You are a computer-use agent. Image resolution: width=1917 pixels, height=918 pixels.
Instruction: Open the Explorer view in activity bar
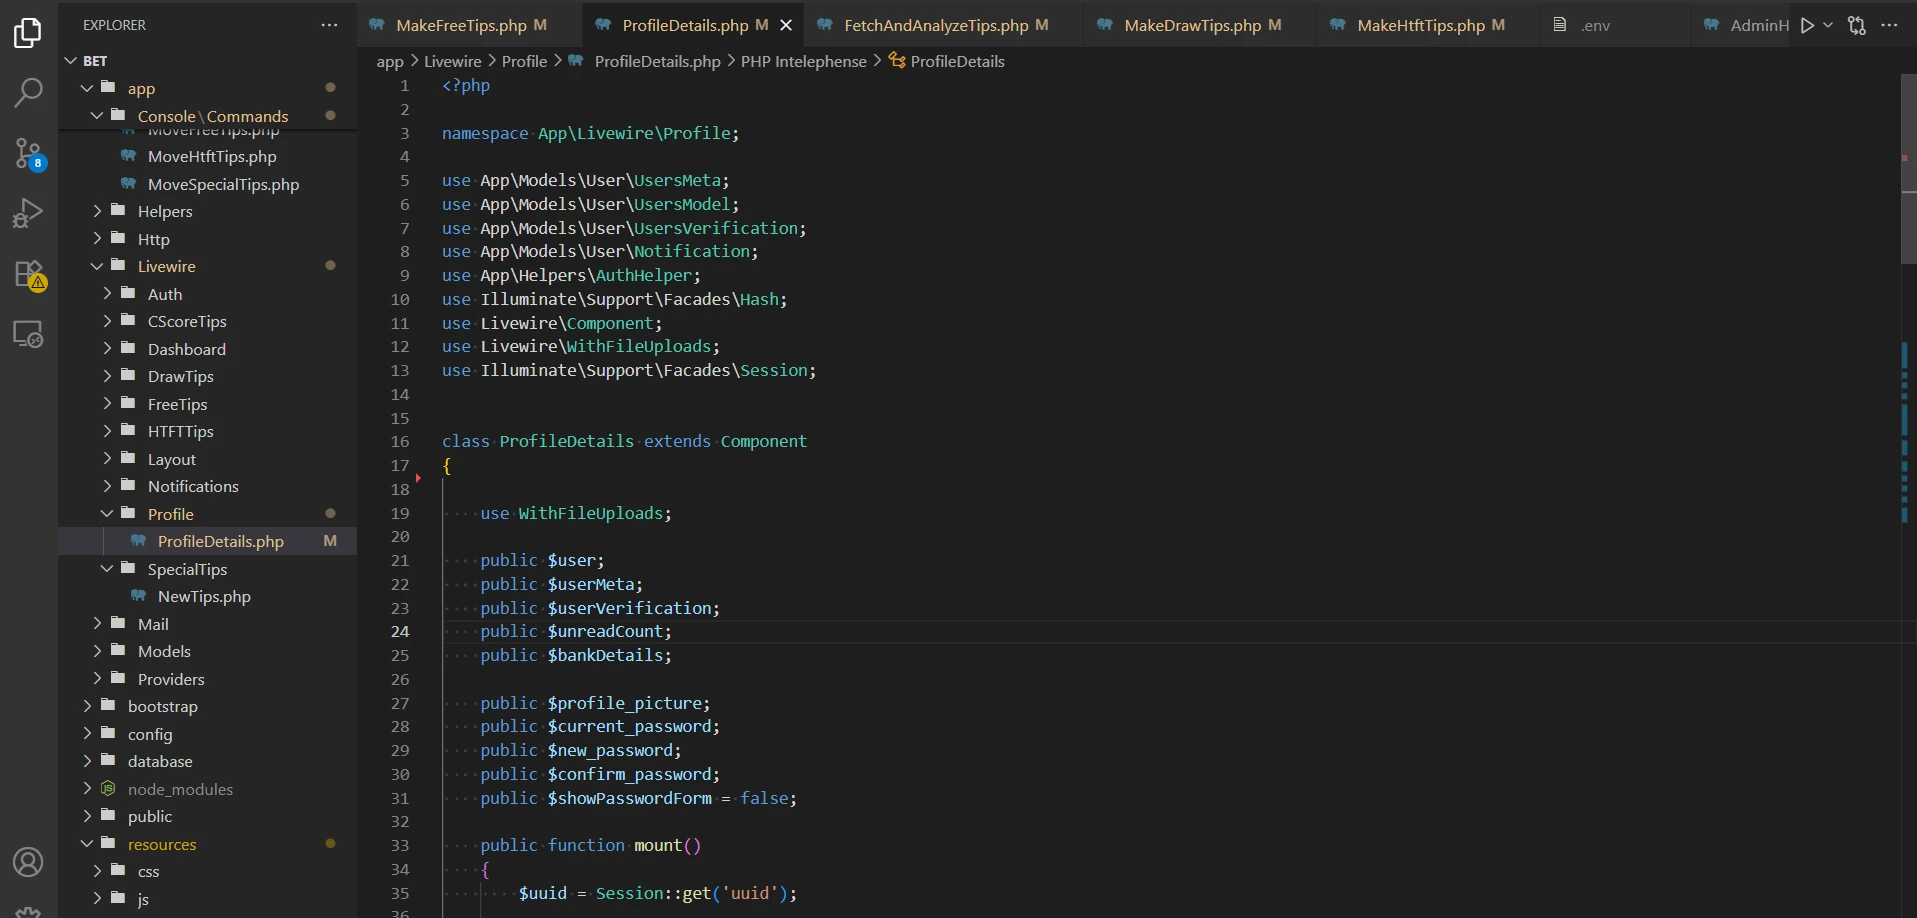point(28,33)
